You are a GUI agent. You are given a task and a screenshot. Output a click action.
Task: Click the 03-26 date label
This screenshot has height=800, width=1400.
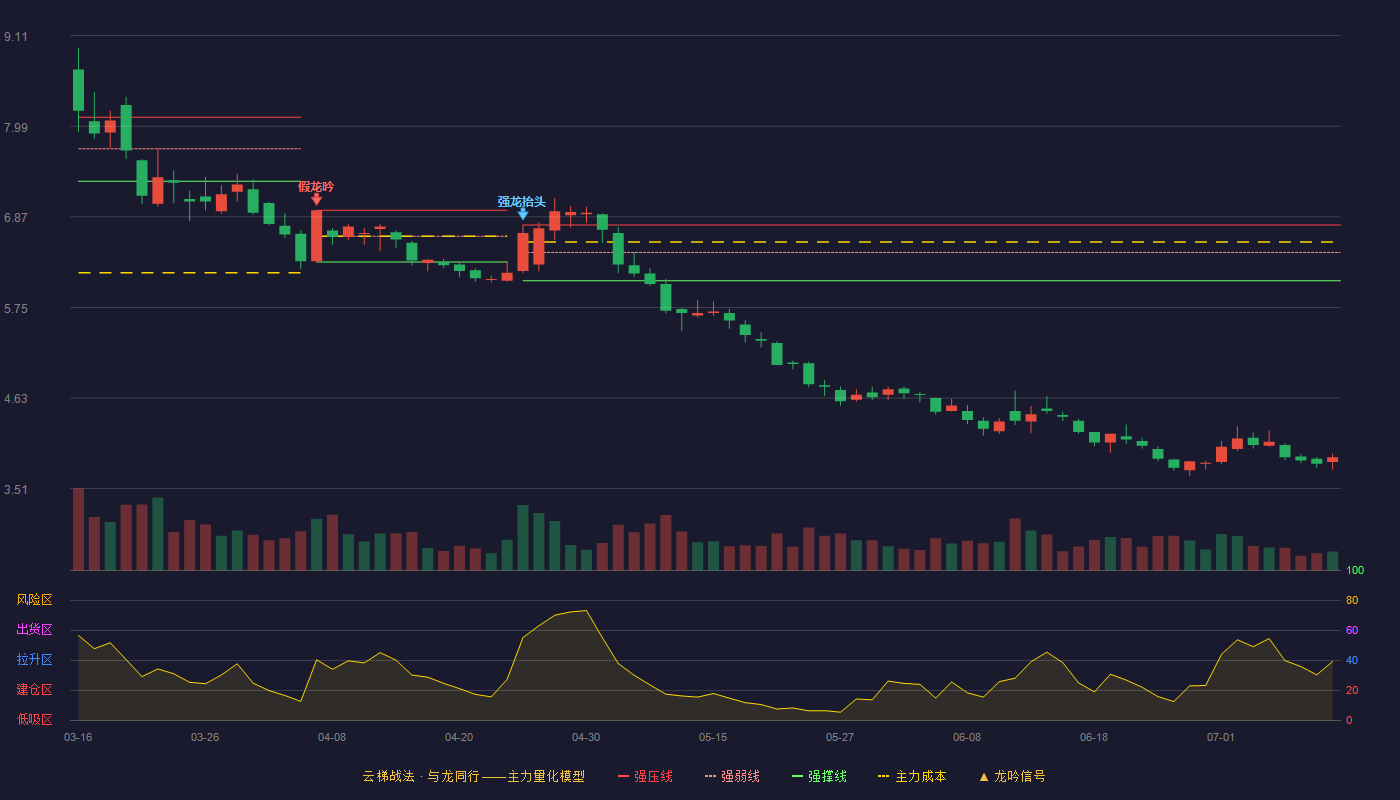click(205, 737)
